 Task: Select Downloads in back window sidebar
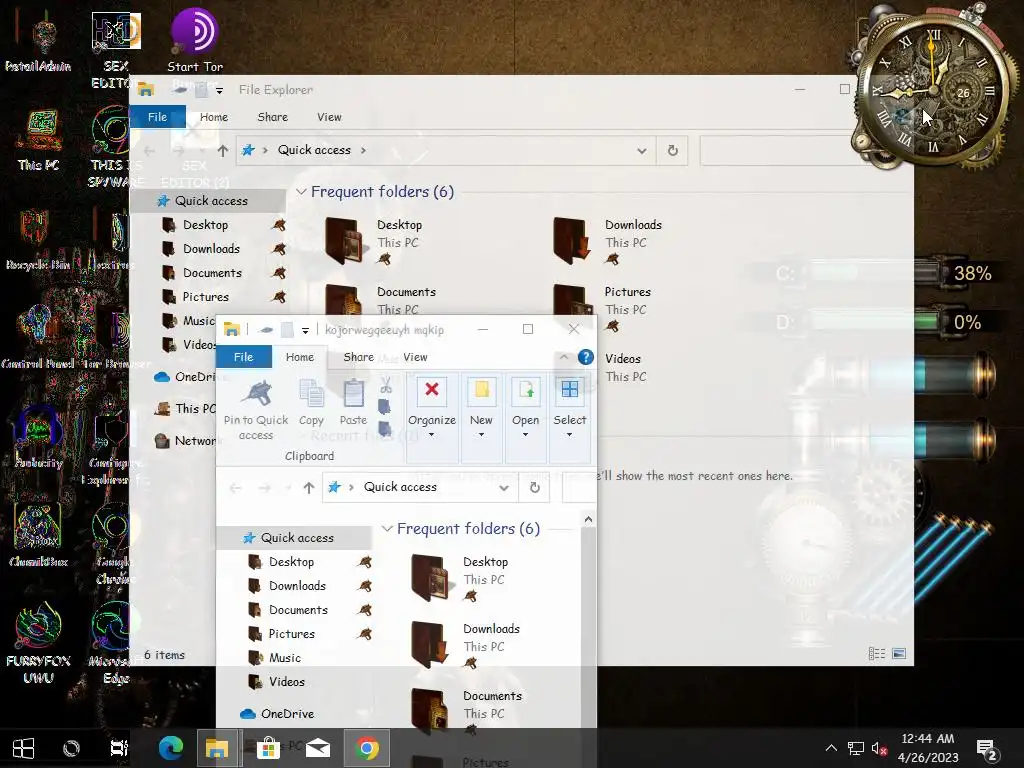211,249
